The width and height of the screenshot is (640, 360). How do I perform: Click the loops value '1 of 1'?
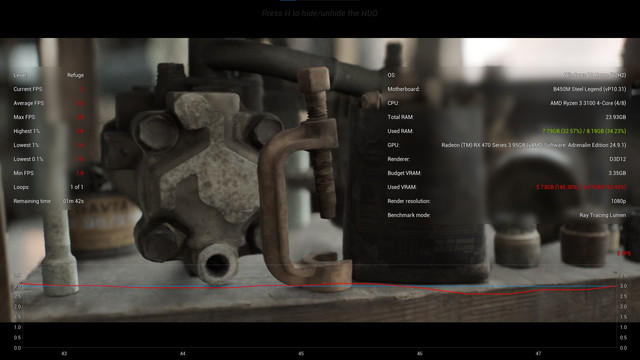(77, 187)
